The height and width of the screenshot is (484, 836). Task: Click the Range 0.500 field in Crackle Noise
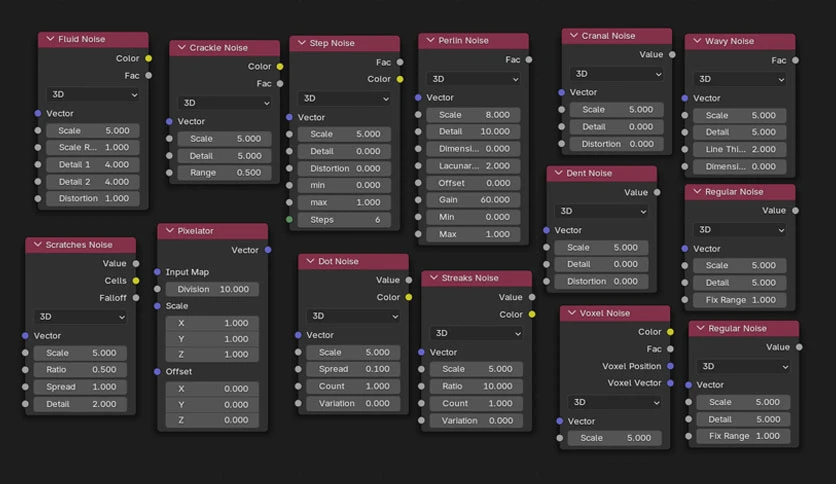pos(224,172)
